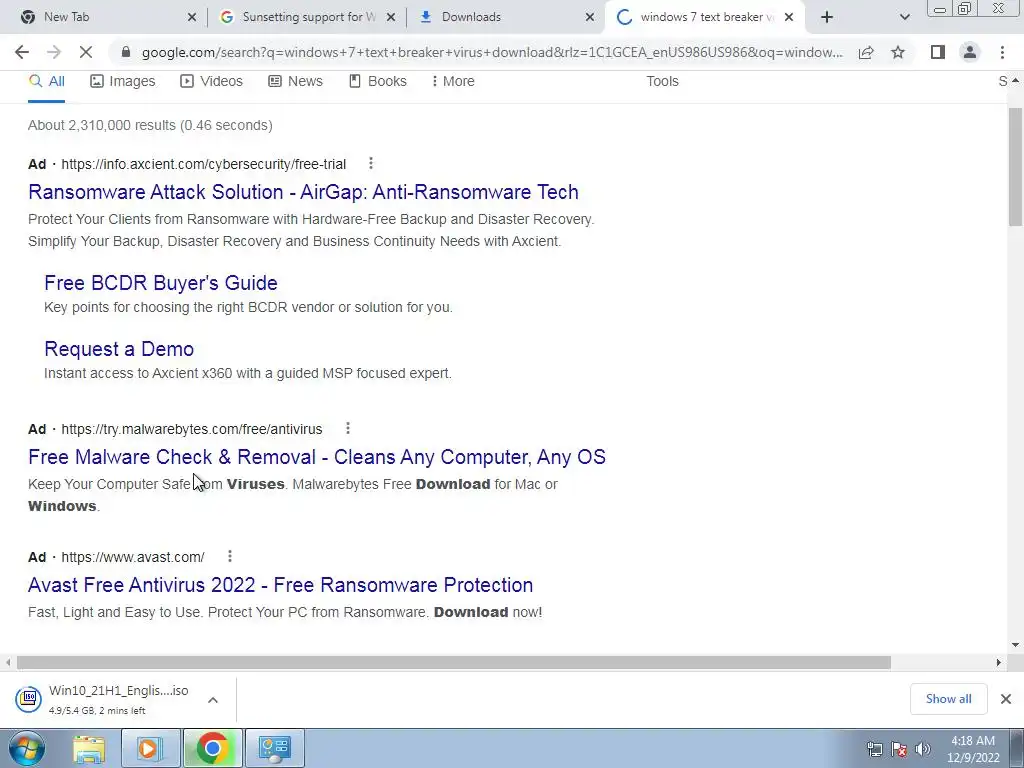This screenshot has width=1024, height=768.
Task: Open Avast Free Antivirus 2022 link
Action: click(280, 585)
